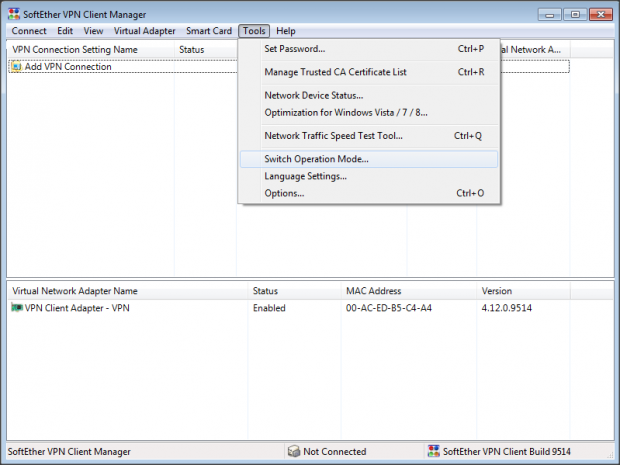The width and height of the screenshot is (620, 465).
Task: Open the Help menu
Action: coord(285,31)
